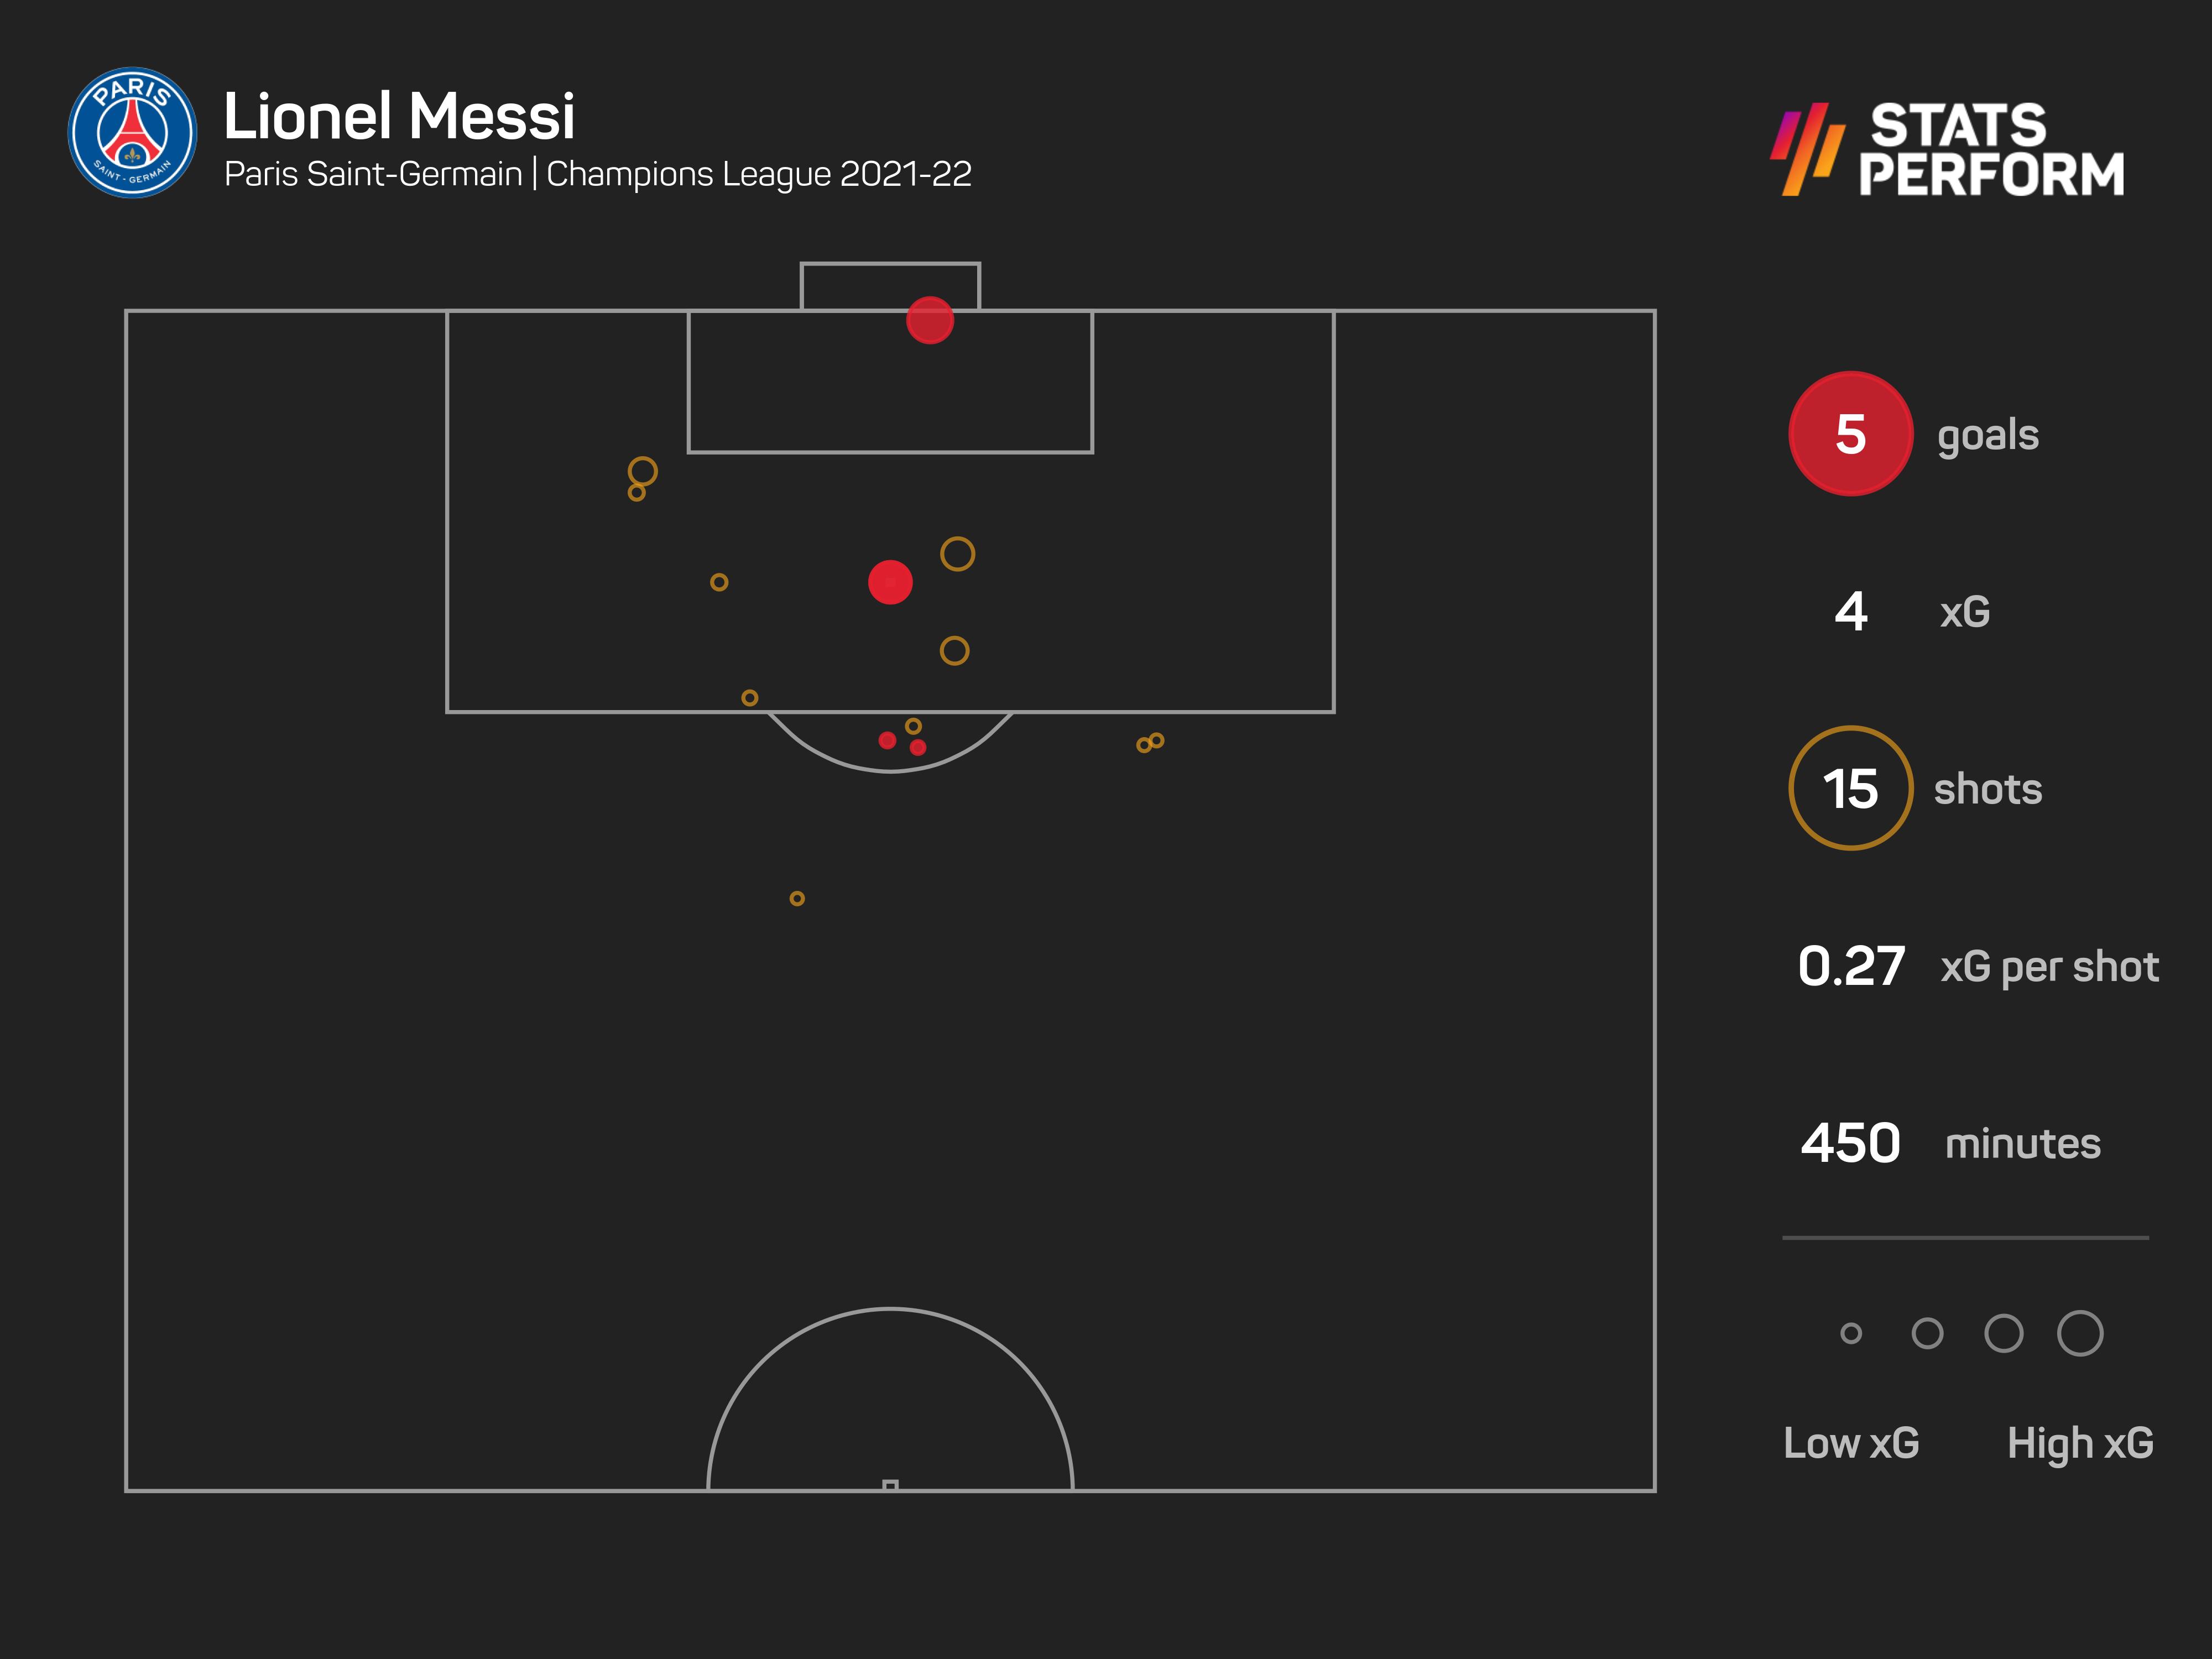Select the smallest legend circle above Low xG
2212x1659 pixels.
click(x=1851, y=1333)
